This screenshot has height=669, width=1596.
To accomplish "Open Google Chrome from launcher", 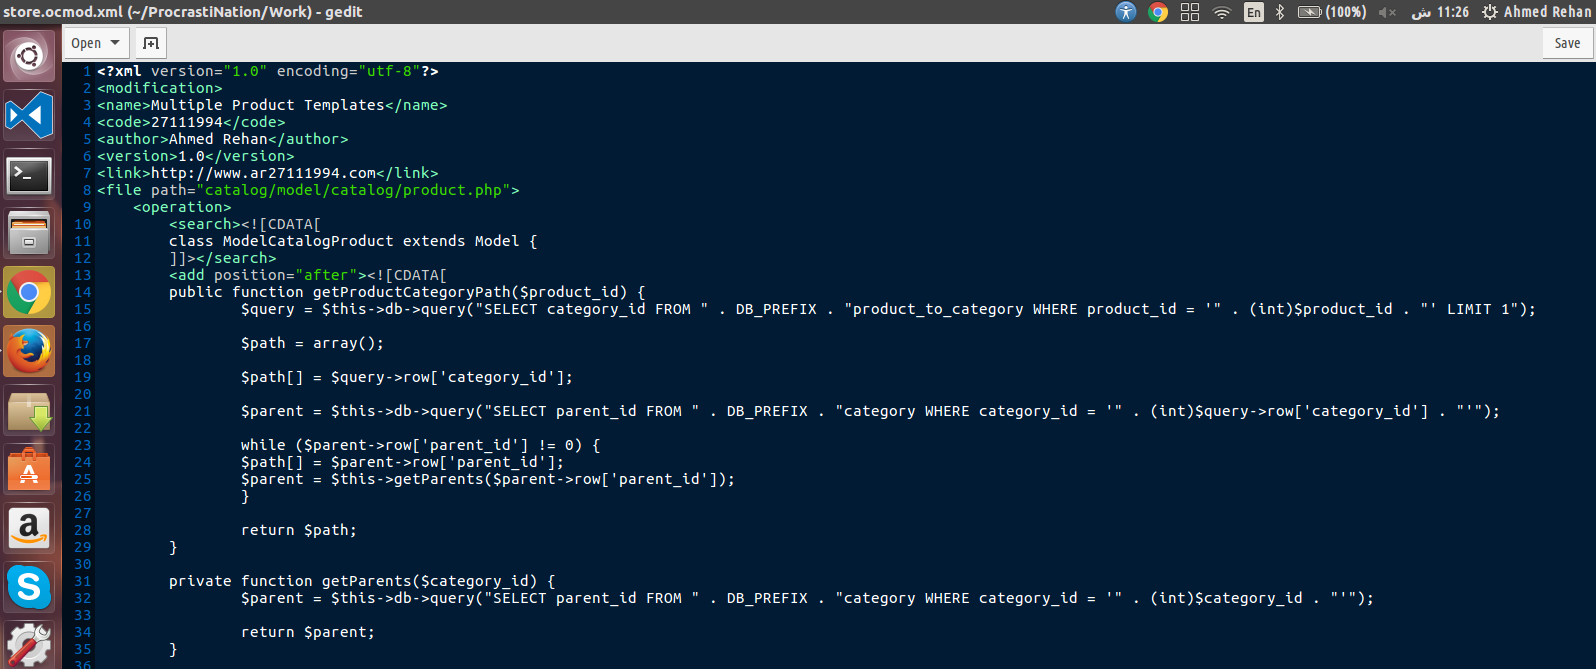I will (x=29, y=293).
